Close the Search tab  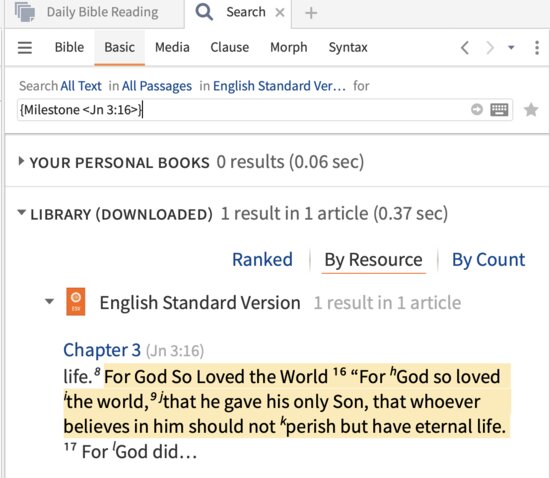tap(280, 13)
